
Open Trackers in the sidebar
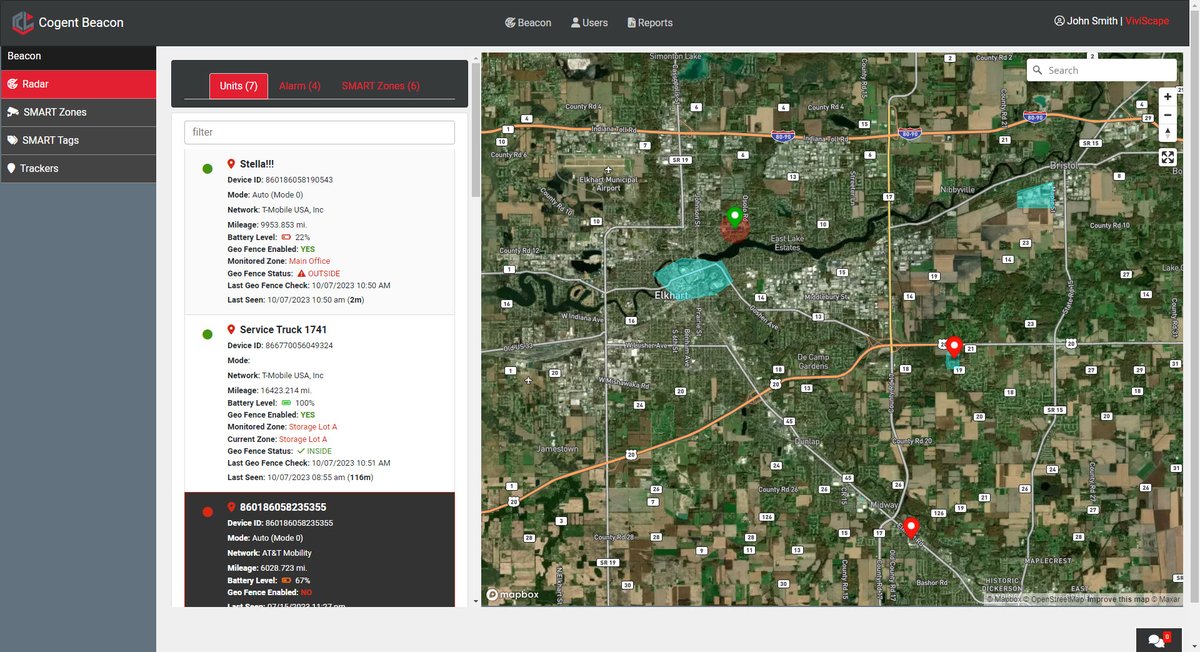[78, 168]
